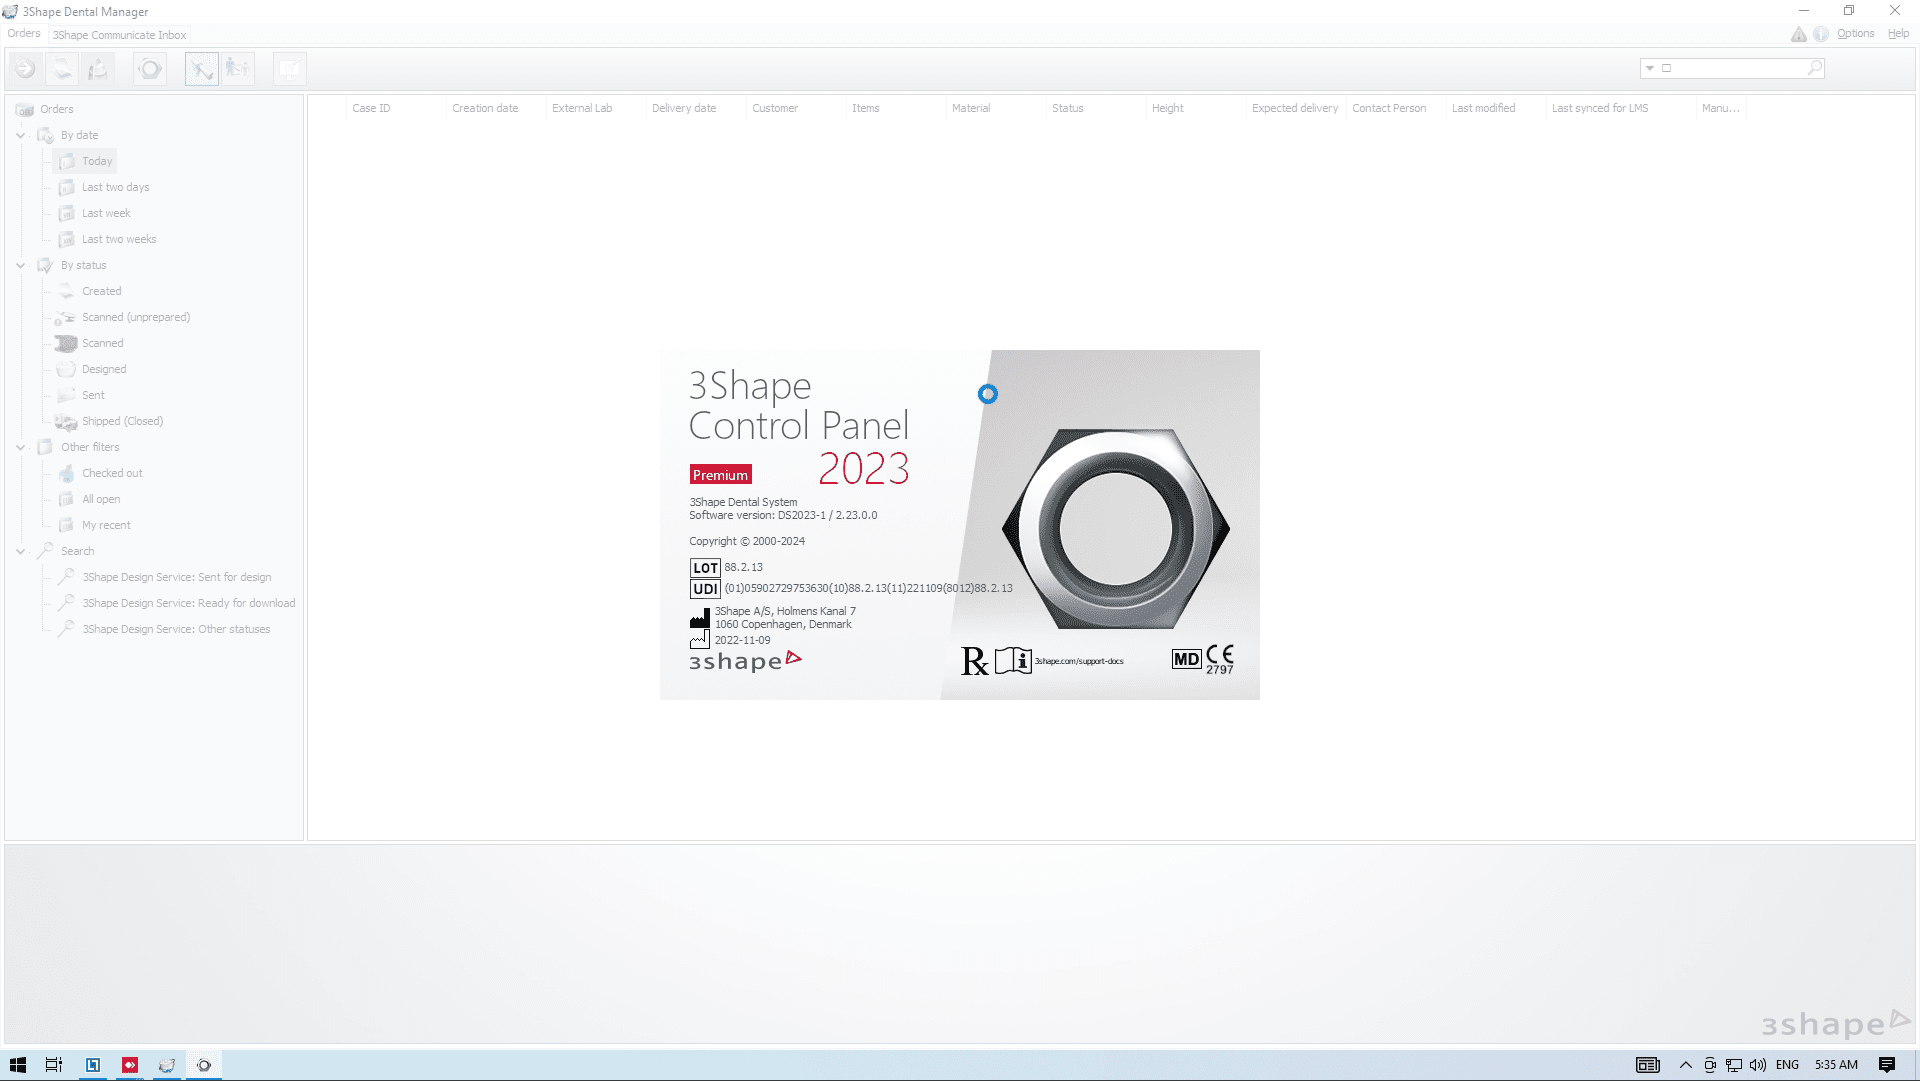
Task: Click the monitor presentation toolbar icon
Action: coord(289,69)
